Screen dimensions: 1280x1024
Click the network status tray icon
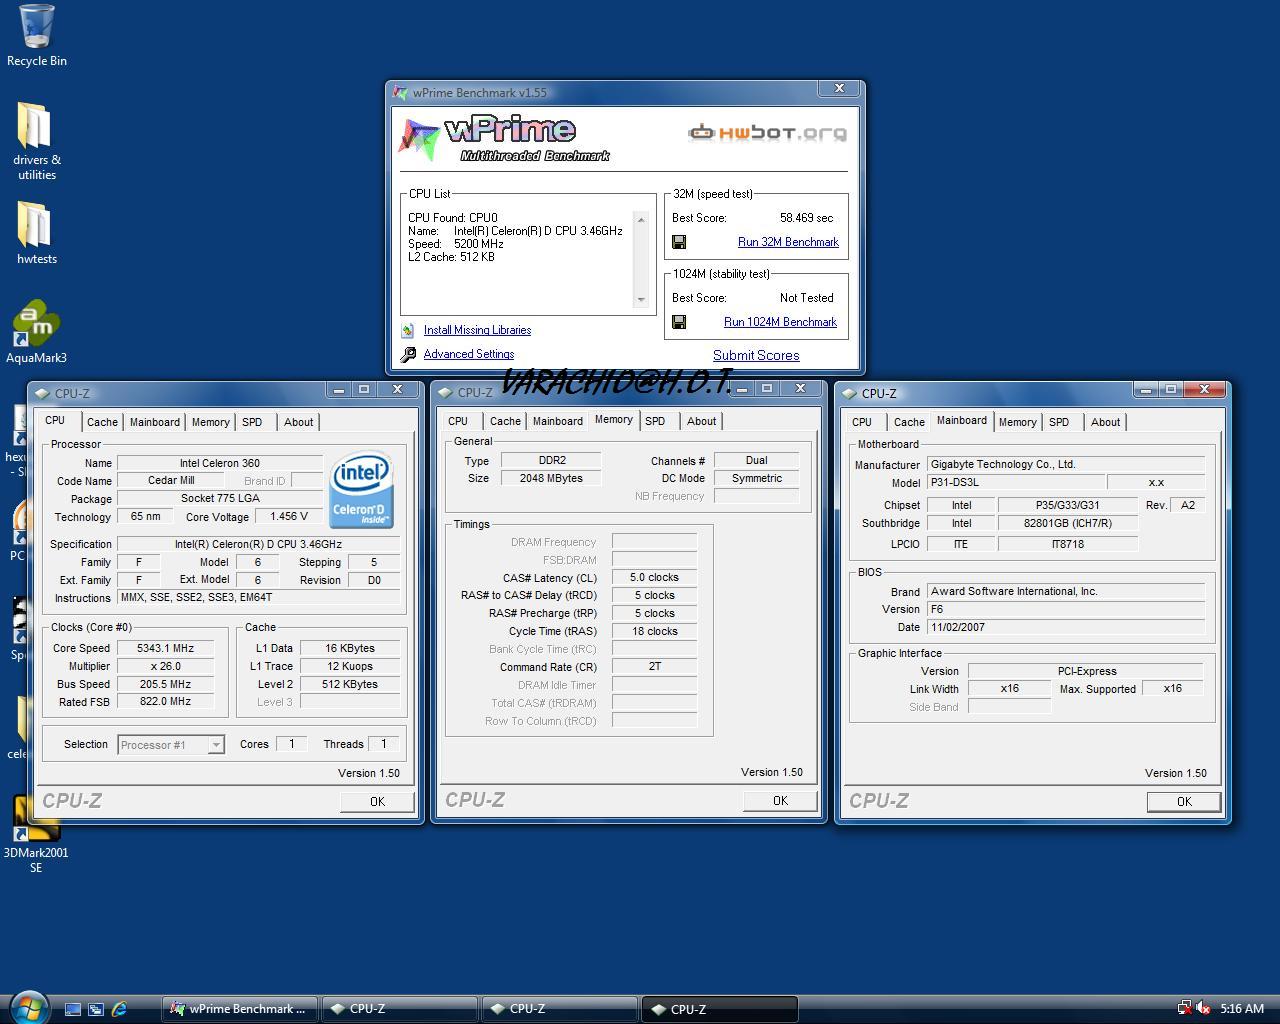click(x=1184, y=1008)
